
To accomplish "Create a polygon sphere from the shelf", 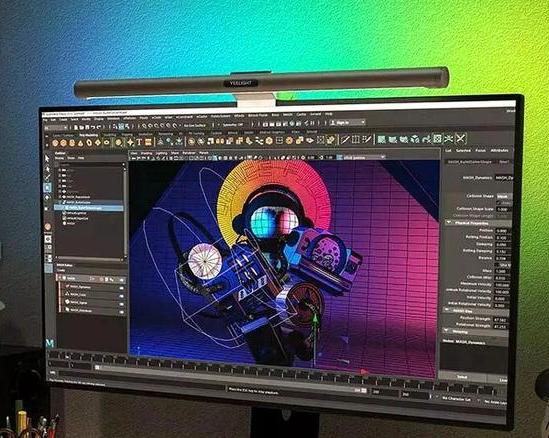I will point(55,143).
